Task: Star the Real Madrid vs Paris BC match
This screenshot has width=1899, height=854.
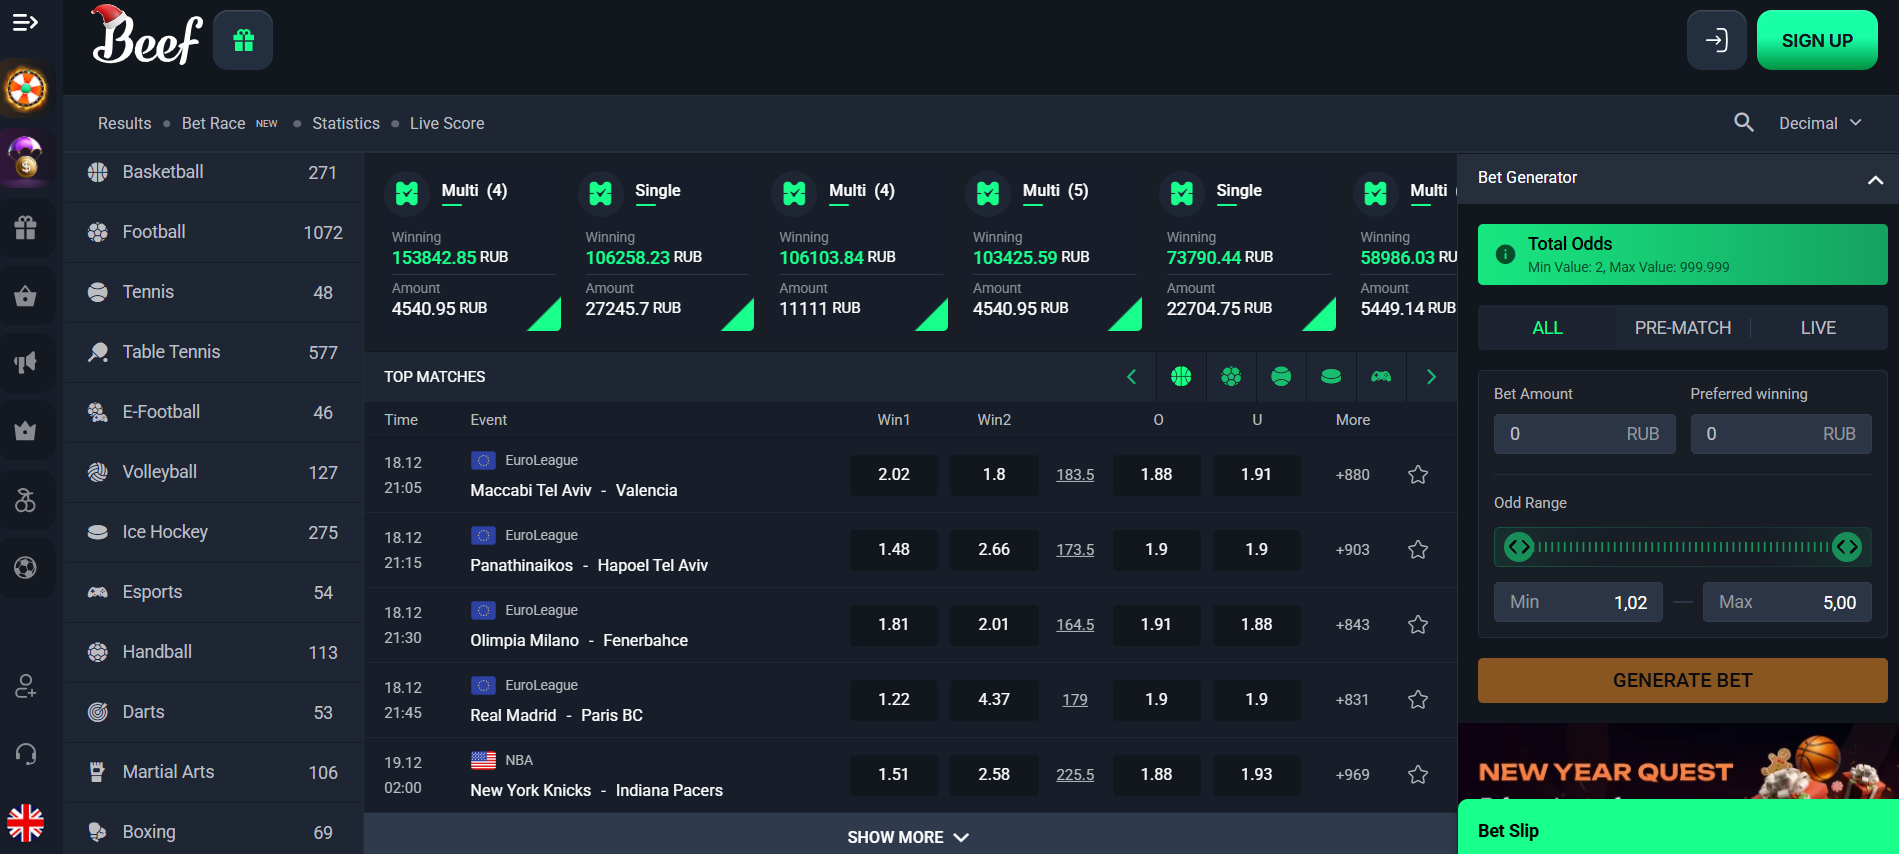Action: (1417, 700)
